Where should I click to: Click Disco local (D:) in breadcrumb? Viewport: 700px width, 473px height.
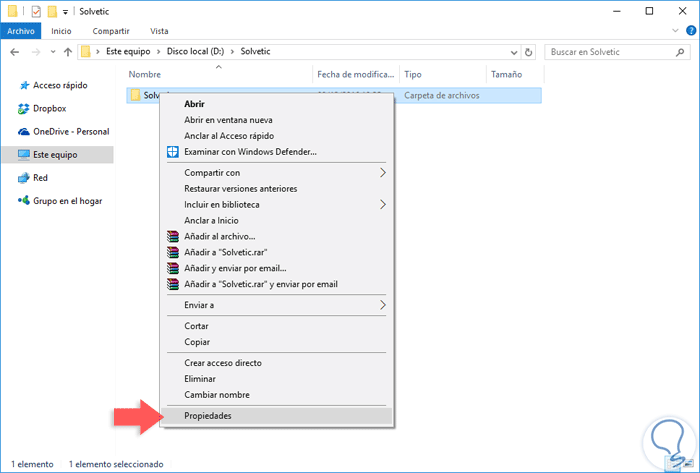tap(196, 51)
